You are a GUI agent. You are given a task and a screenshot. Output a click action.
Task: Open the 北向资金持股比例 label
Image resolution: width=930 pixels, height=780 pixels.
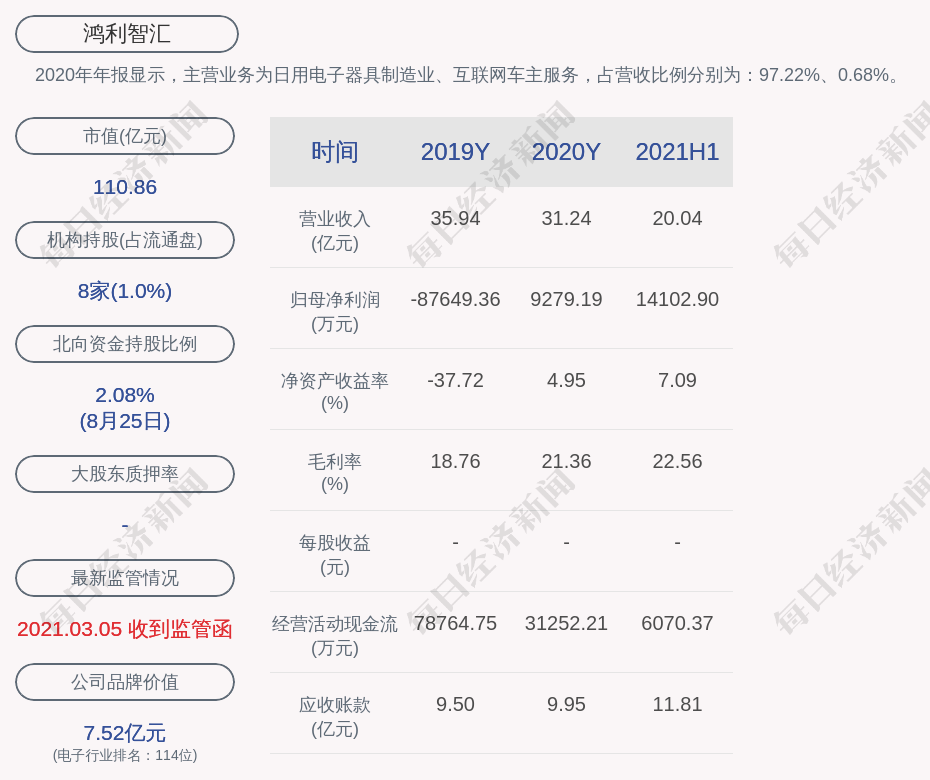[x=125, y=344]
